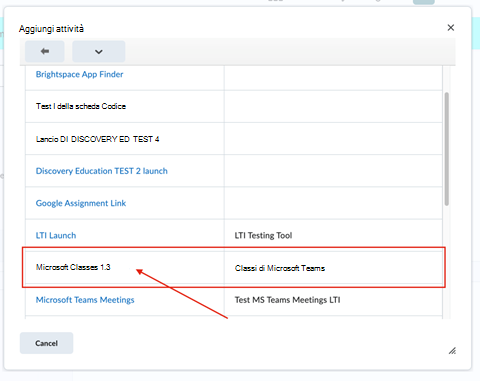Open the chevron dropdown in the toolbar
Viewport: 480px width, 381px height.
(99, 51)
